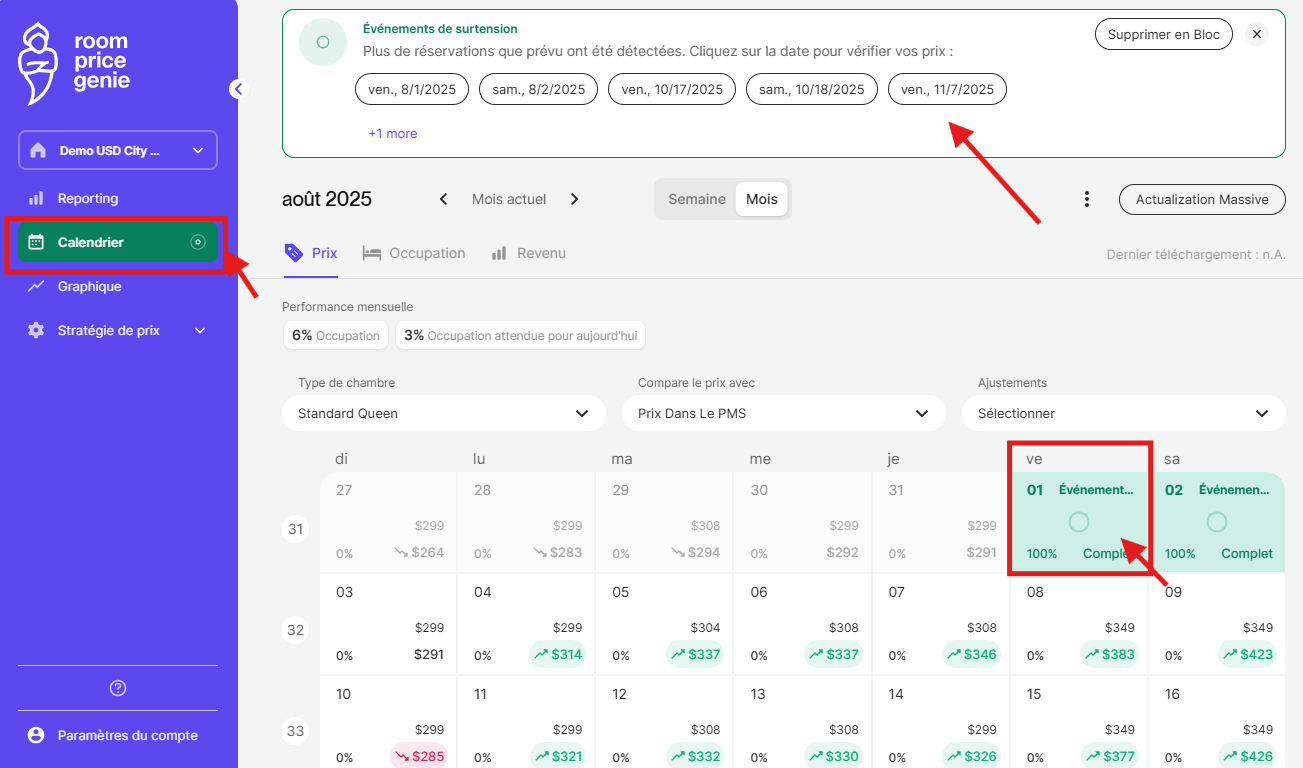Open Reporting from the sidebar
The width and height of the screenshot is (1303, 768).
click(88, 198)
